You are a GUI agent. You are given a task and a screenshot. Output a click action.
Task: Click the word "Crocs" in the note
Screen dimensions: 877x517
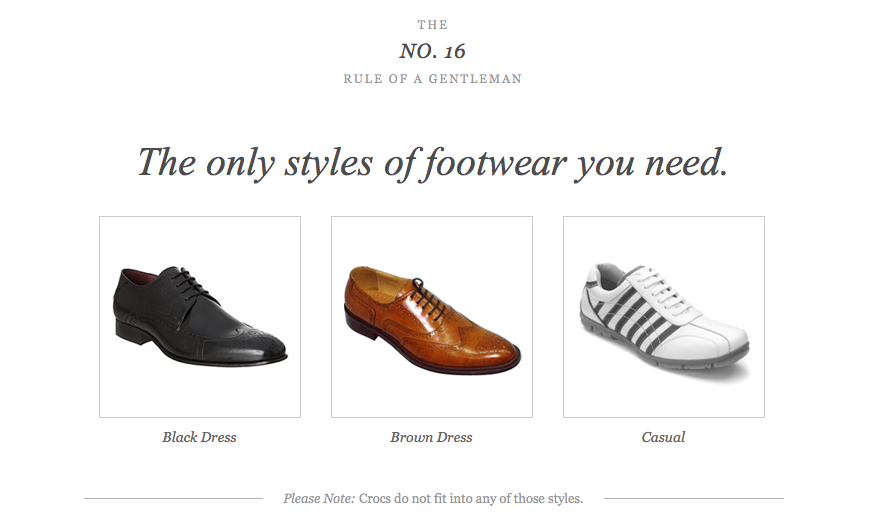(x=376, y=498)
